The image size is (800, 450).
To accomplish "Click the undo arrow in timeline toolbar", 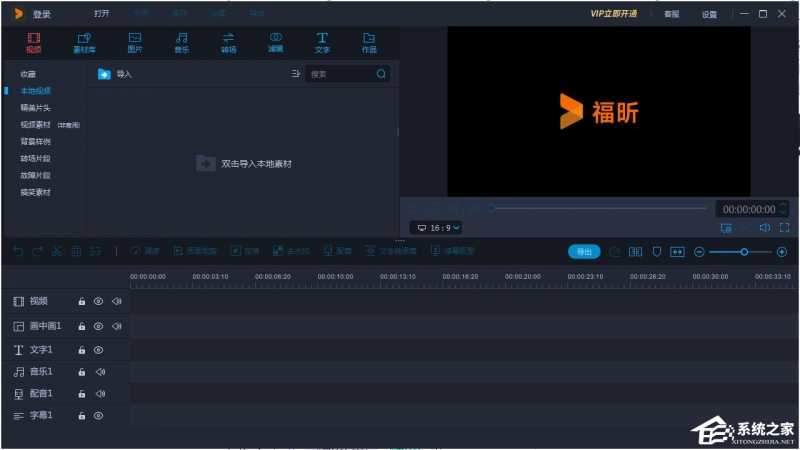I will pos(18,251).
